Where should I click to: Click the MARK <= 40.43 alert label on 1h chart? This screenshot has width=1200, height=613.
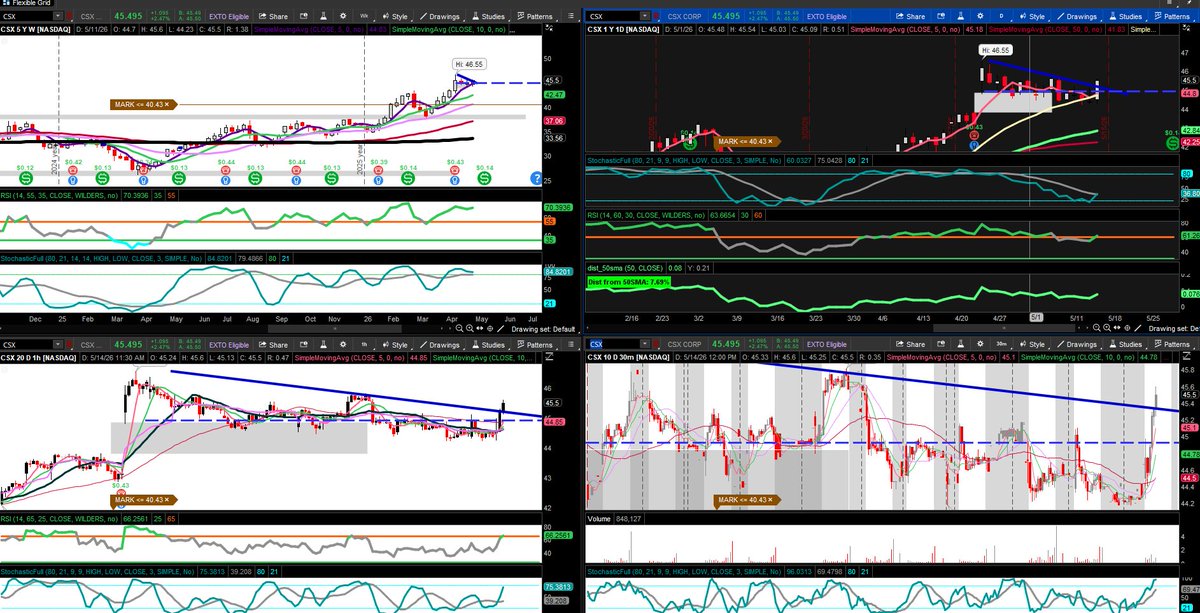pyautogui.click(x=145, y=499)
